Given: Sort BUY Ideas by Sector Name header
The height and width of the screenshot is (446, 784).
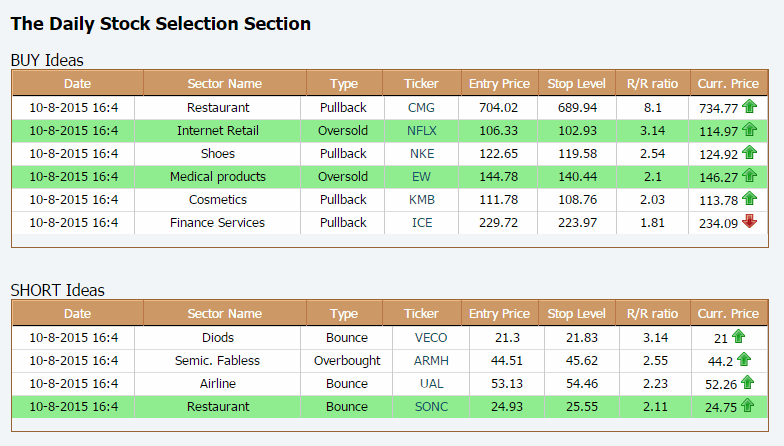Looking at the screenshot, I should 224,84.
